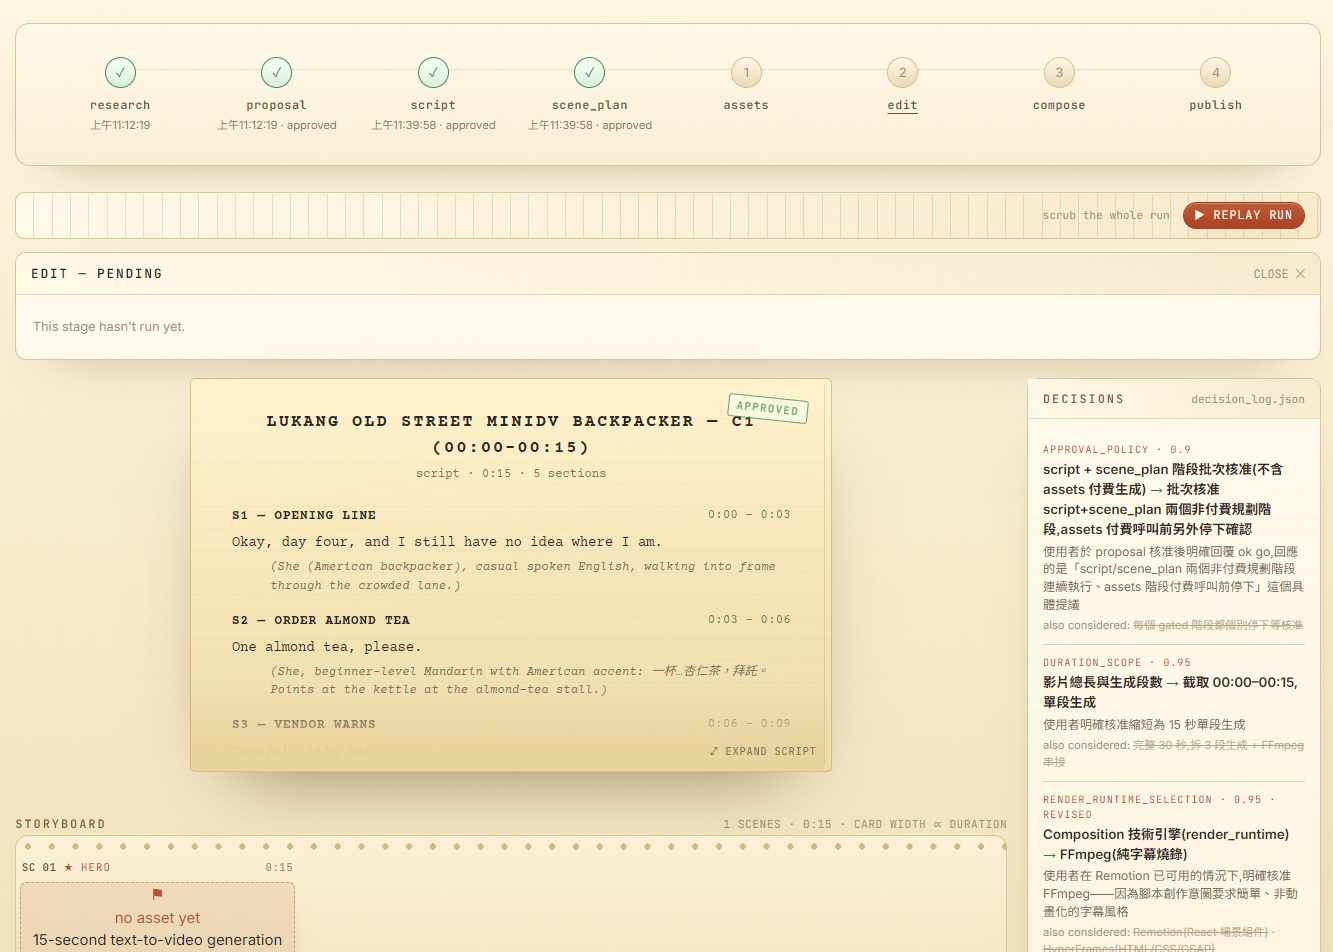This screenshot has width=1333, height=952.
Task: Click the '0:00 – 0:03' timecode
Action: [x=749, y=515]
